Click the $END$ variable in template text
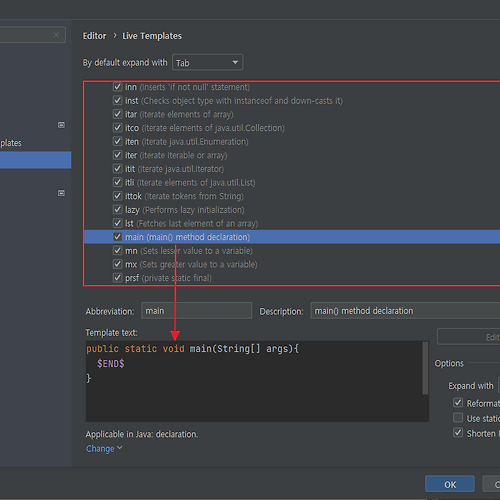Image resolution: width=500 pixels, height=500 pixels. (111, 363)
